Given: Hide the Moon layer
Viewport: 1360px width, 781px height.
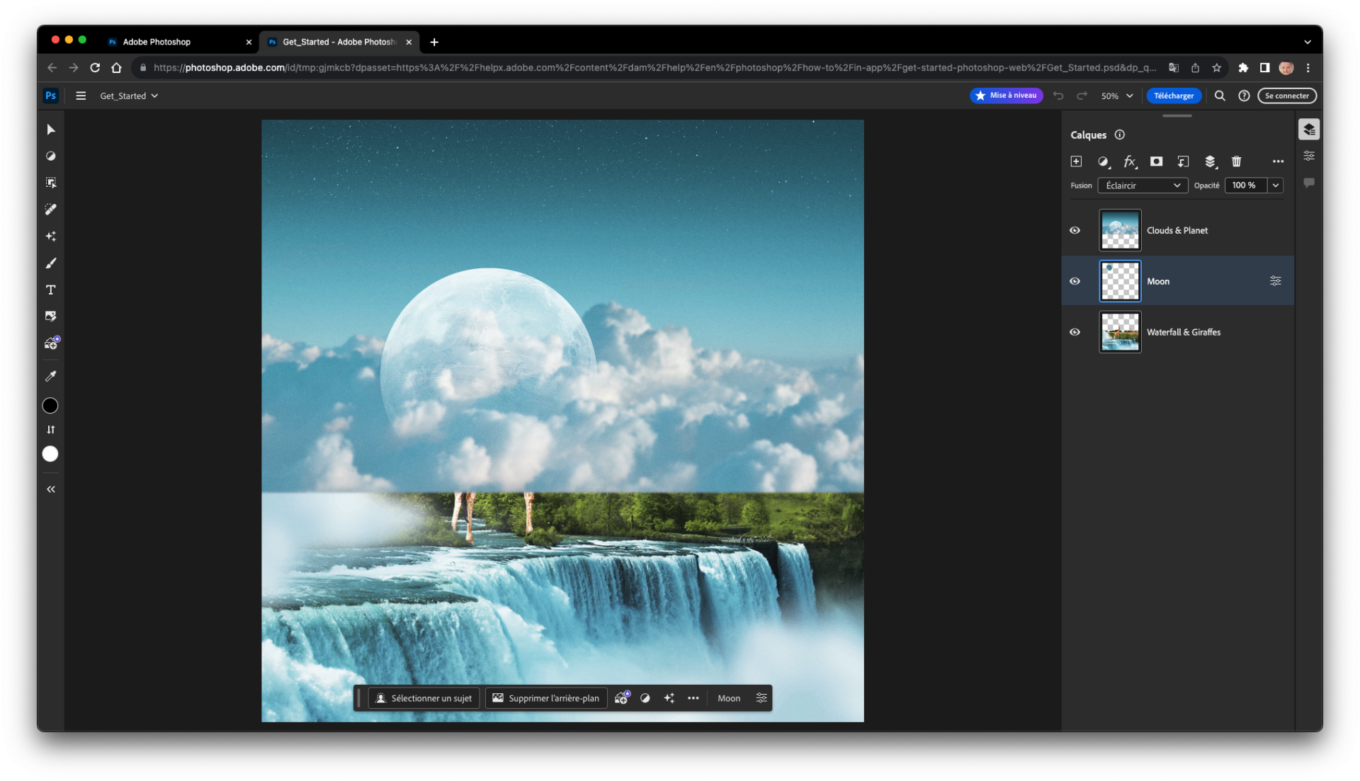Looking at the screenshot, I should click(1075, 281).
